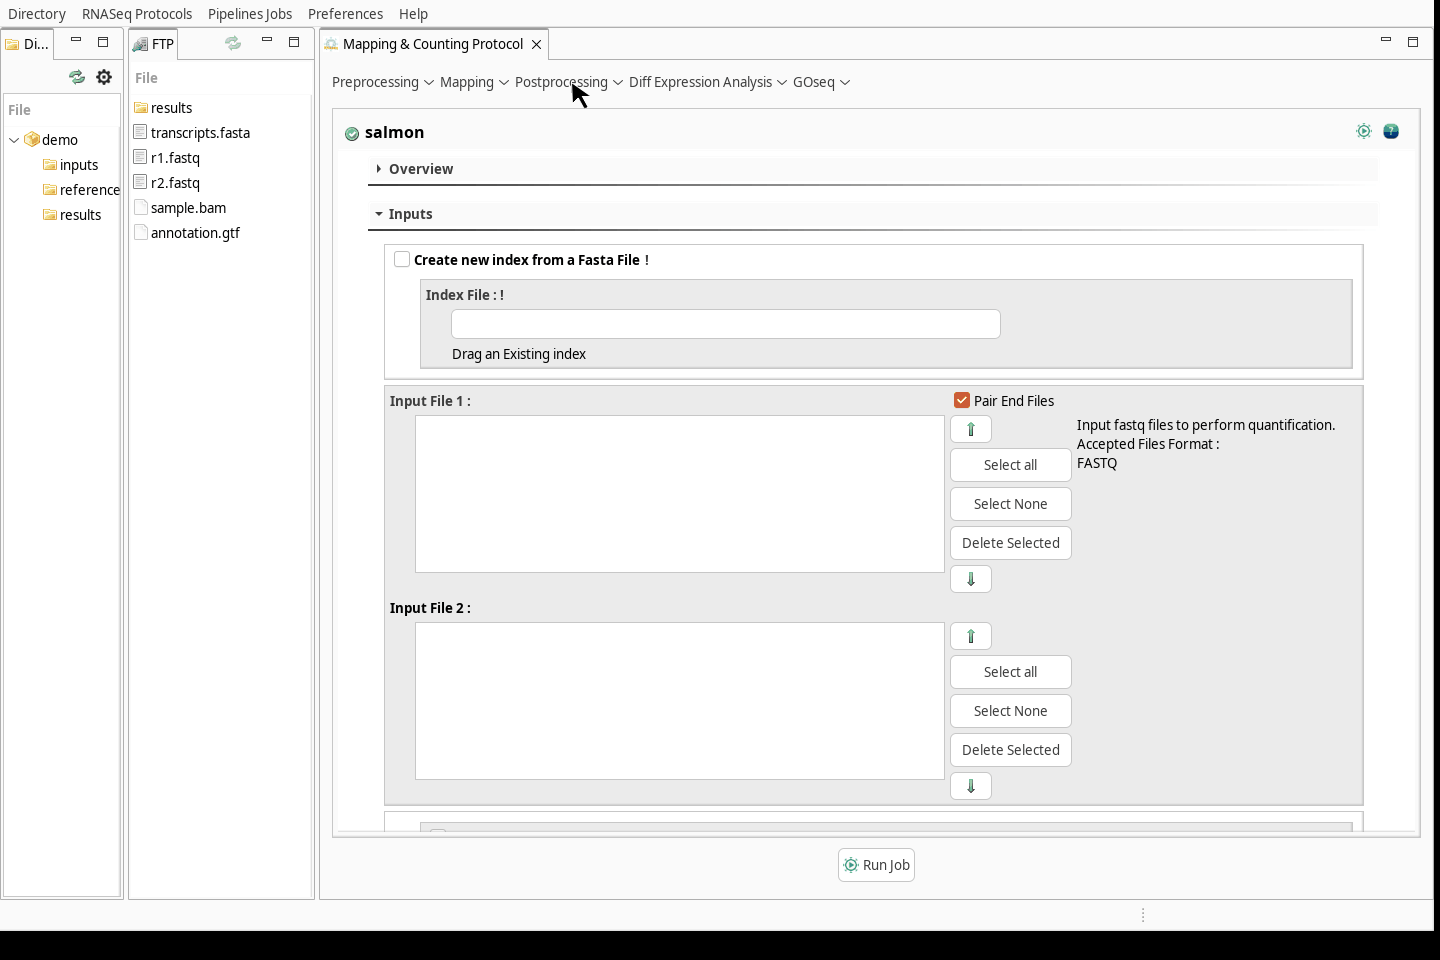The width and height of the screenshot is (1440, 960).
Task: Expand the Overview section
Action: tap(379, 169)
